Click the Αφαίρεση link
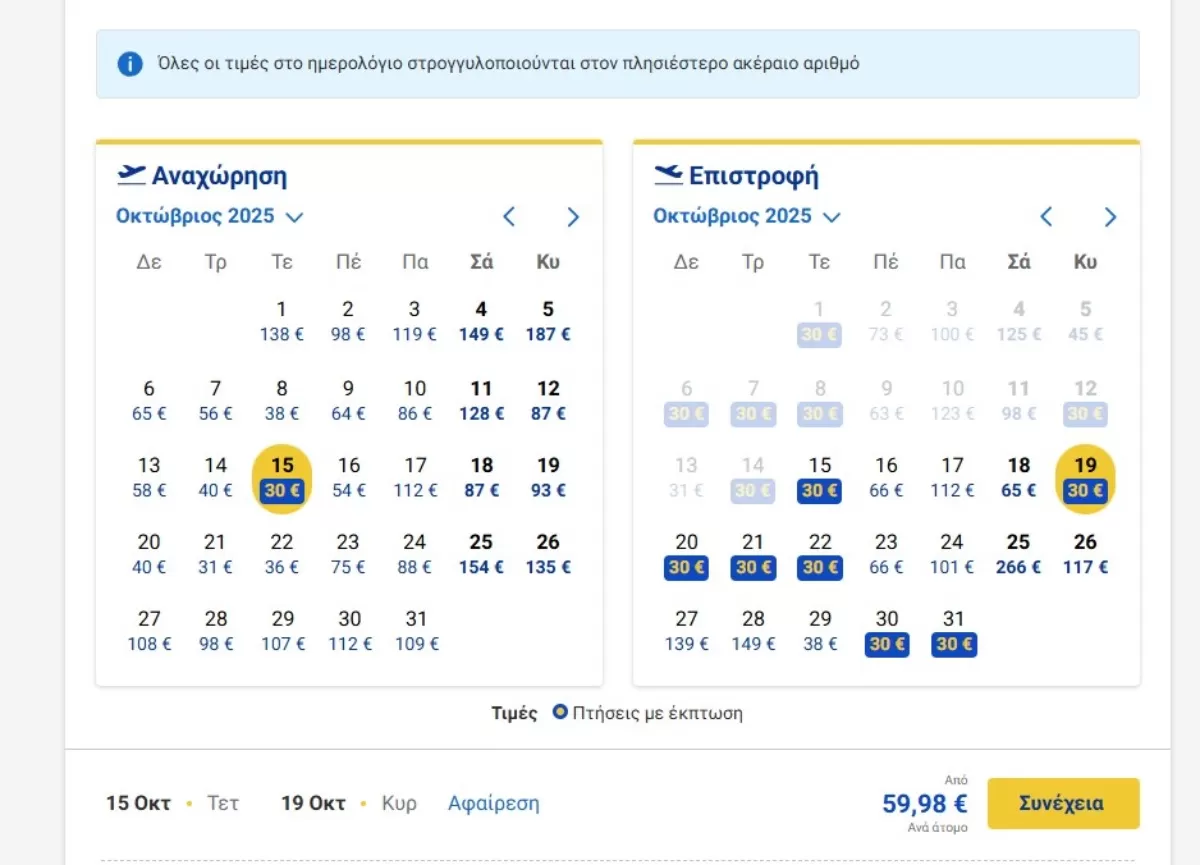This screenshot has height=865, width=1200. [493, 803]
